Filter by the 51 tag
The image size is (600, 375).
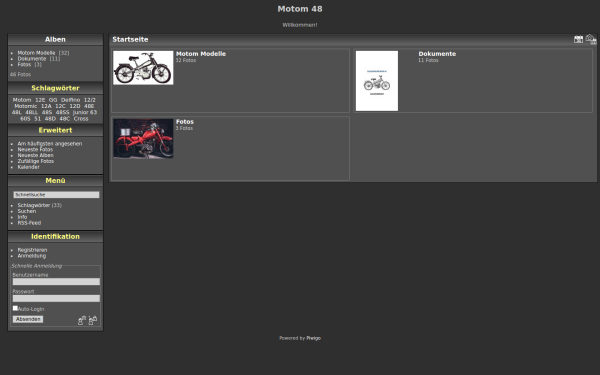click(38, 119)
